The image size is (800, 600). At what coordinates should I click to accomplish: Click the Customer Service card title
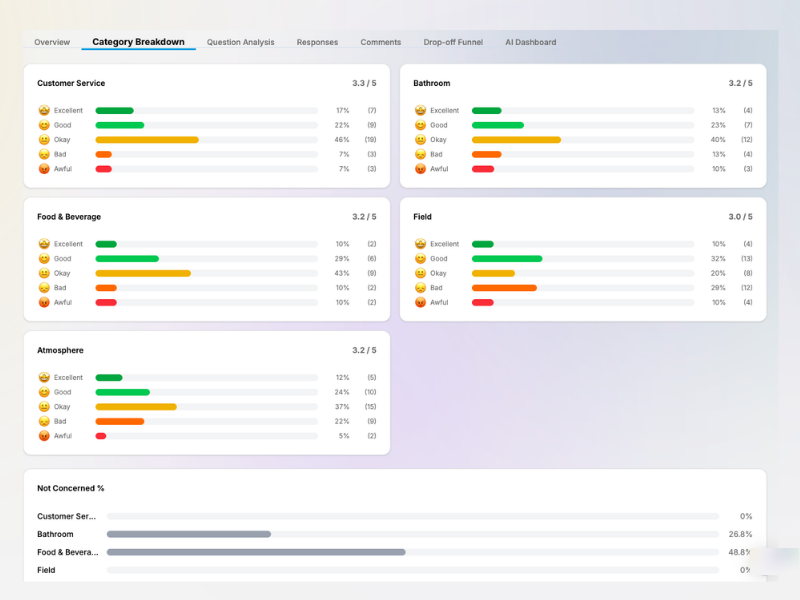point(71,83)
